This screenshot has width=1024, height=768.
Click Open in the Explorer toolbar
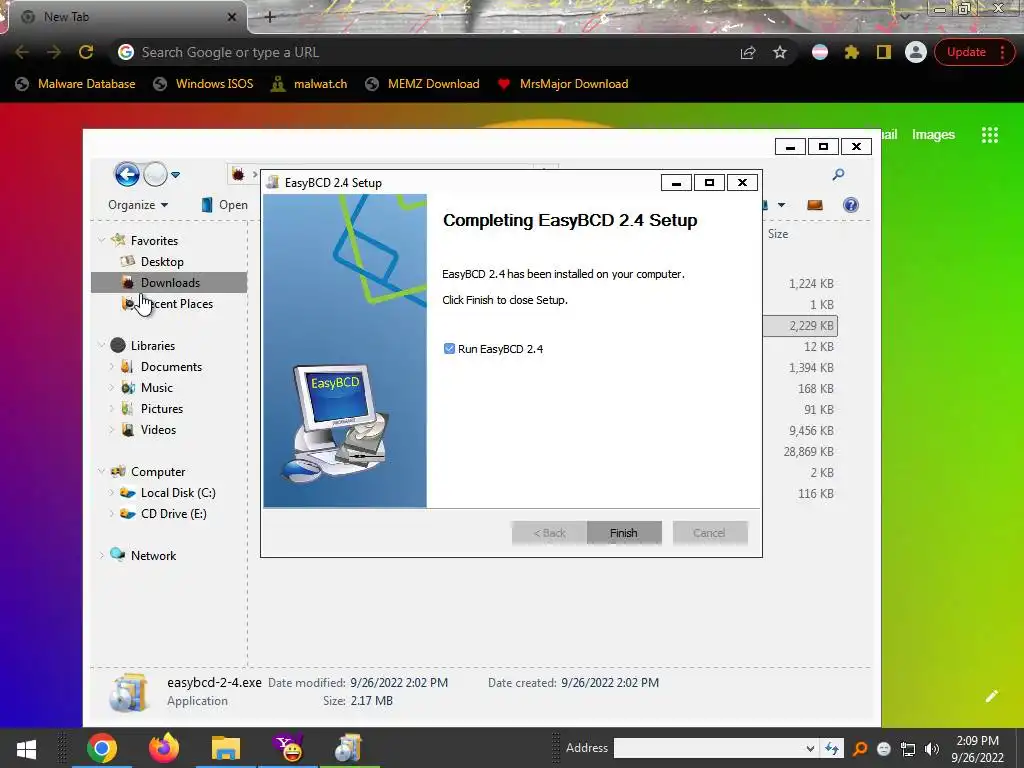[225, 205]
